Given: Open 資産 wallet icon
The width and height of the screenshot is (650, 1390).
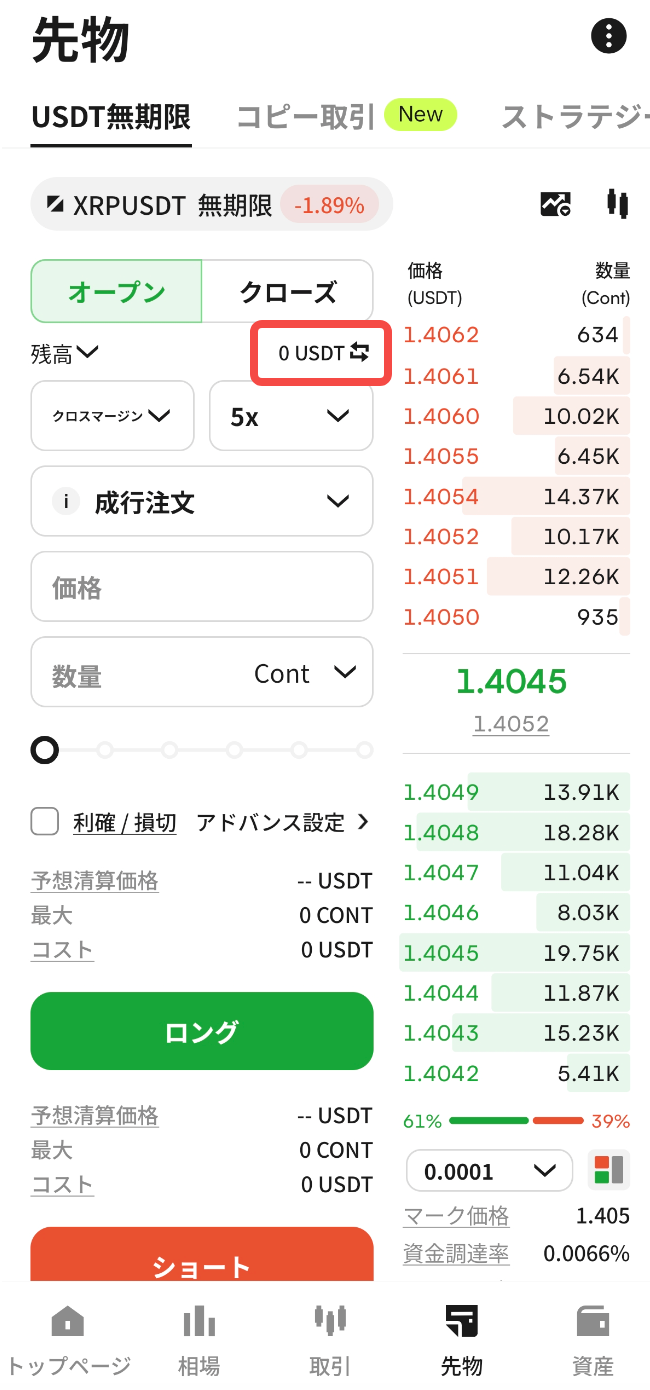Looking at the screenshot, I should click(593, 1321).
